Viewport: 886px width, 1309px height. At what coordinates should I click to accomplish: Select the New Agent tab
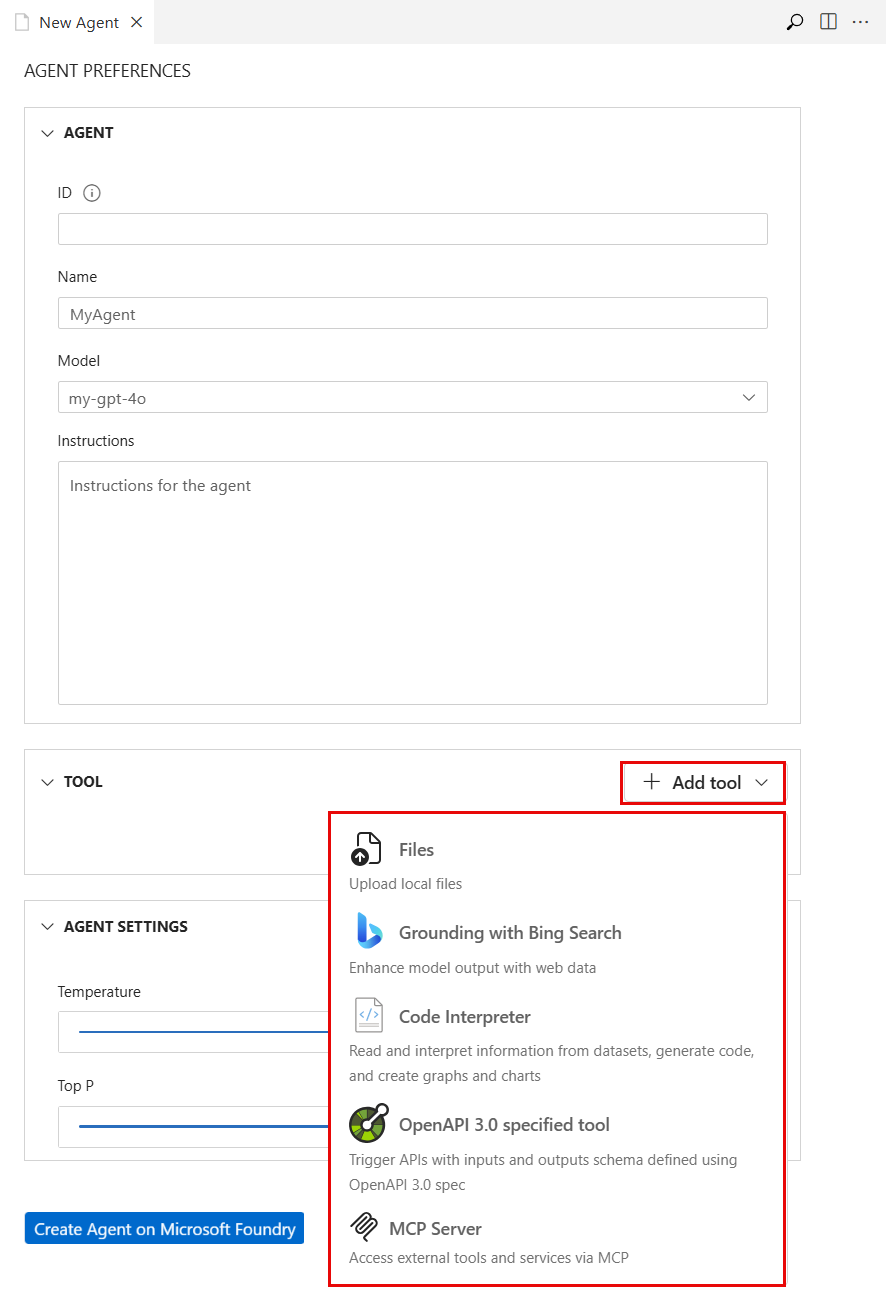(x=79, y=22)
